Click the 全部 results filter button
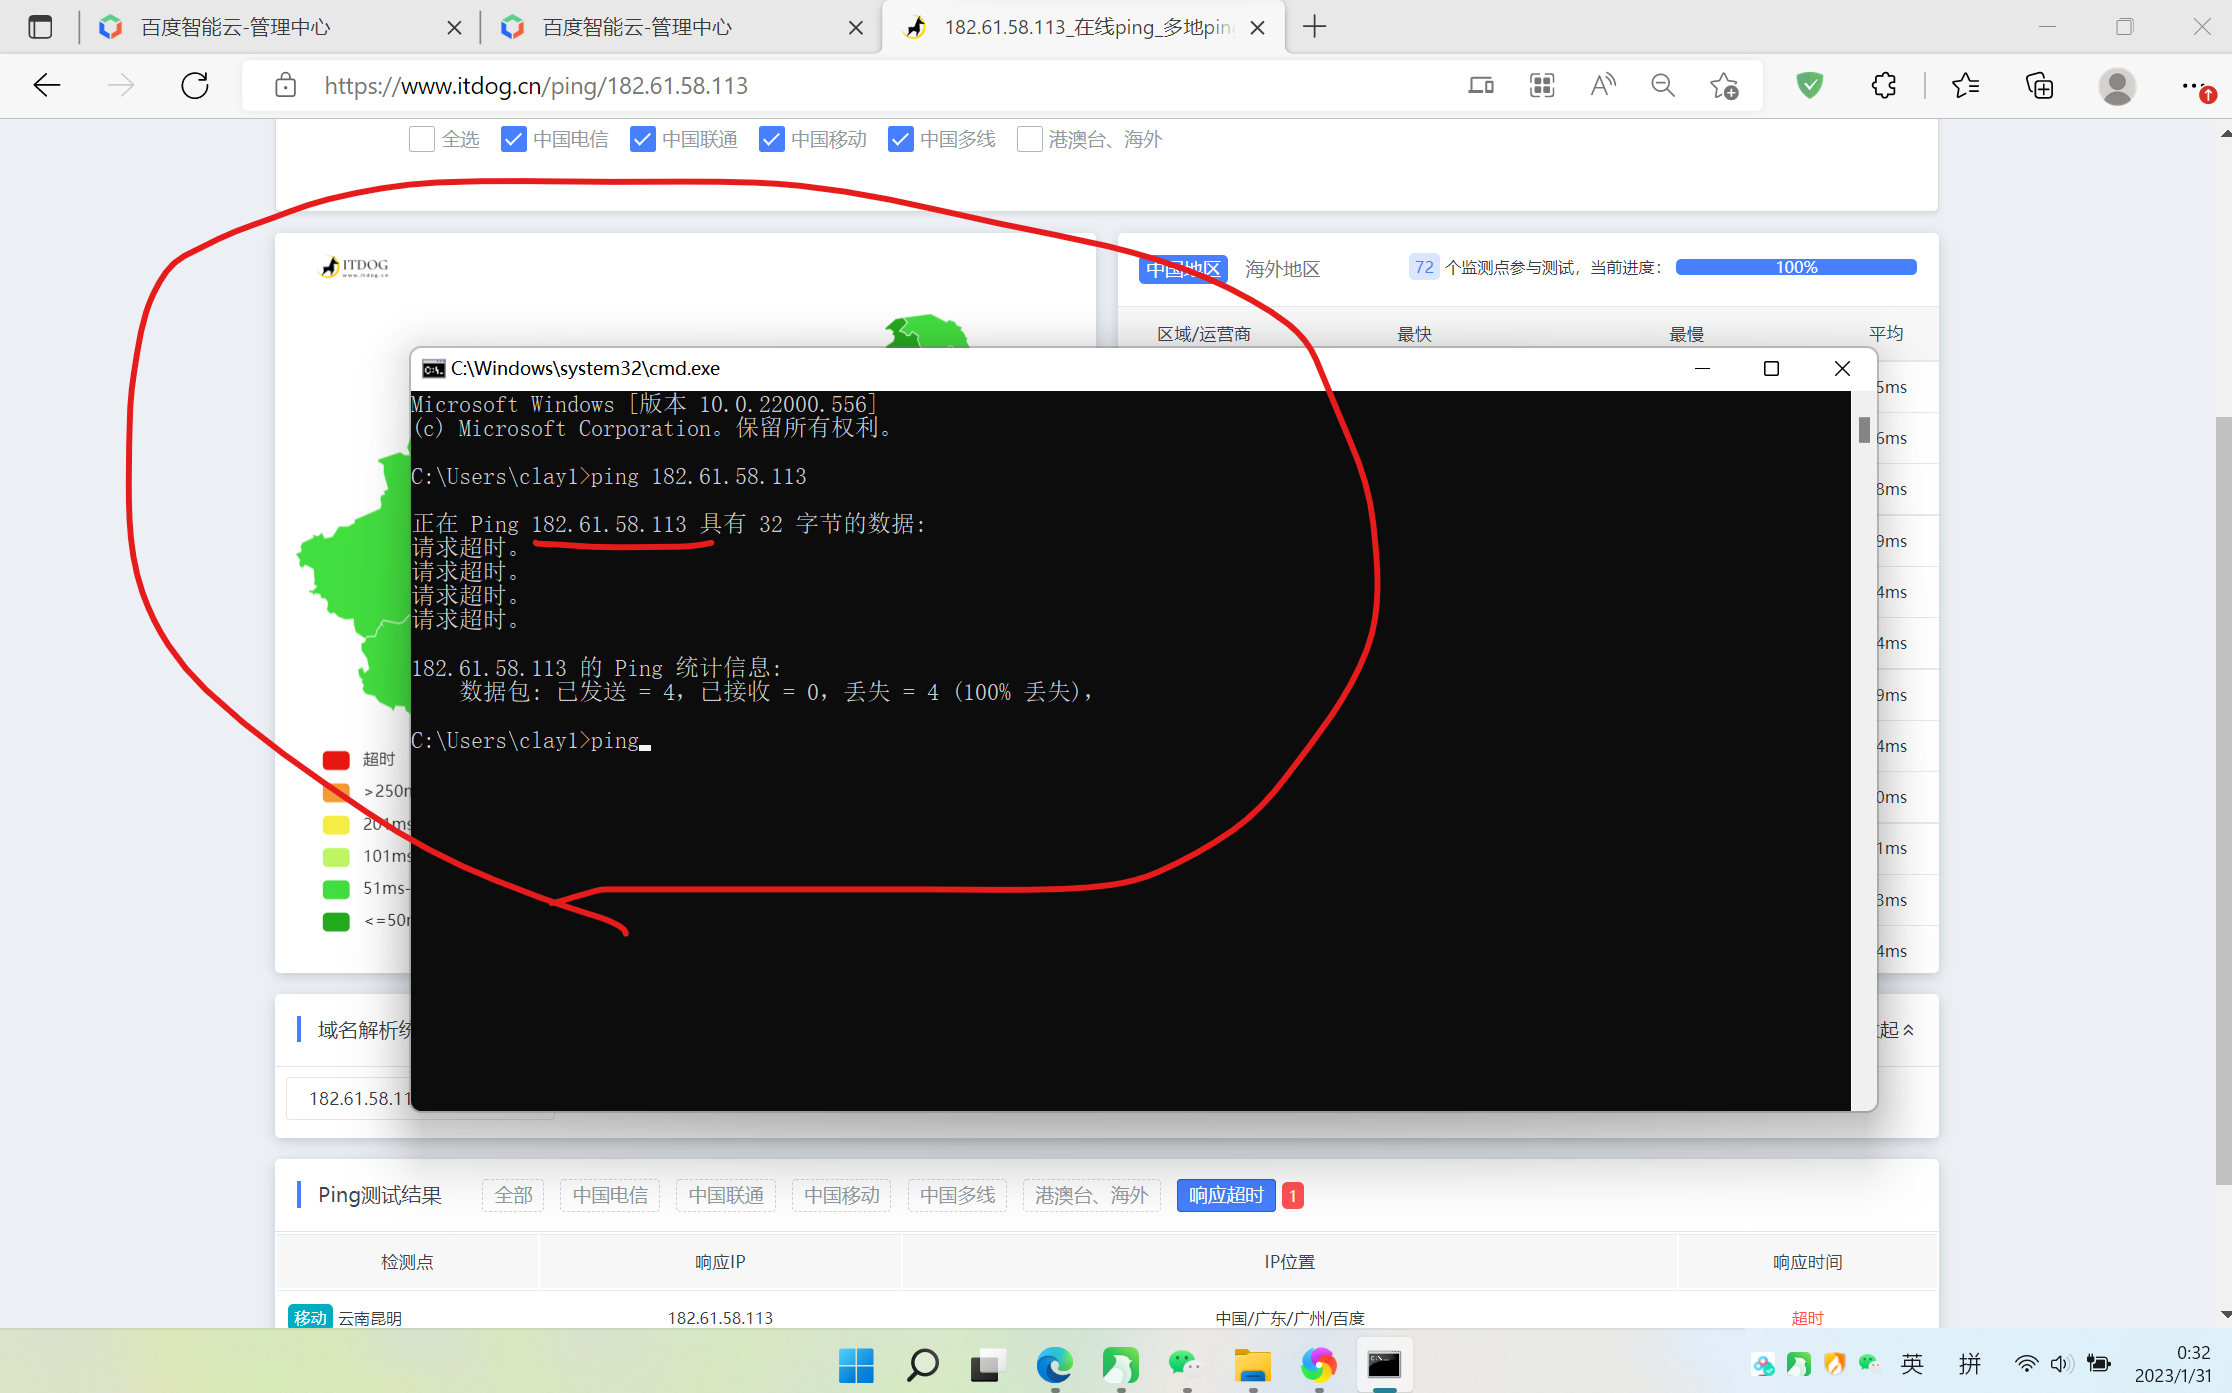 point(514,1195)
